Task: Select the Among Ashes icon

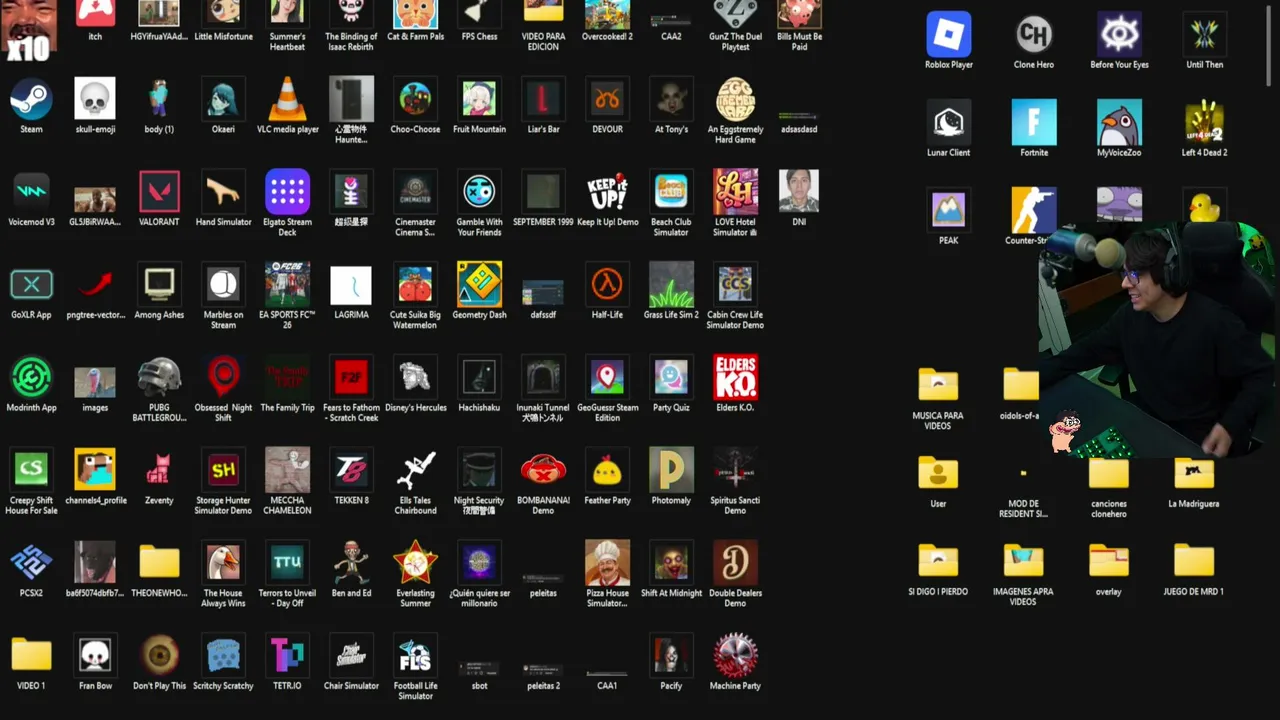Action: [x=159, y=285]
